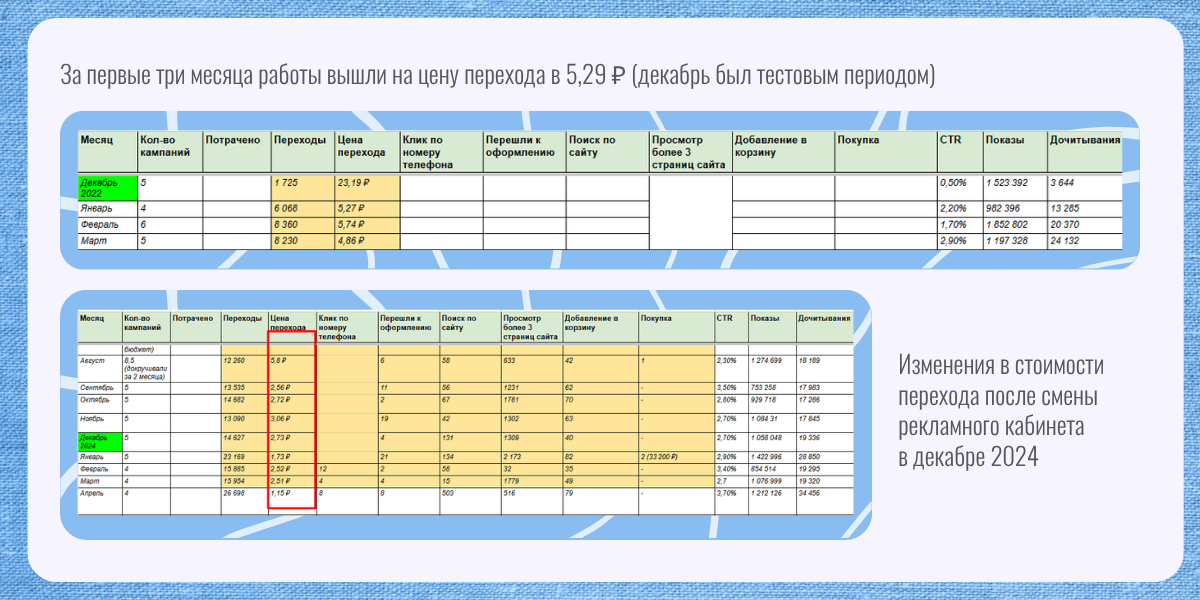Click the green Декабрь 2024 cell
This screenshot has height=600, width=1200.
(99, 441)
